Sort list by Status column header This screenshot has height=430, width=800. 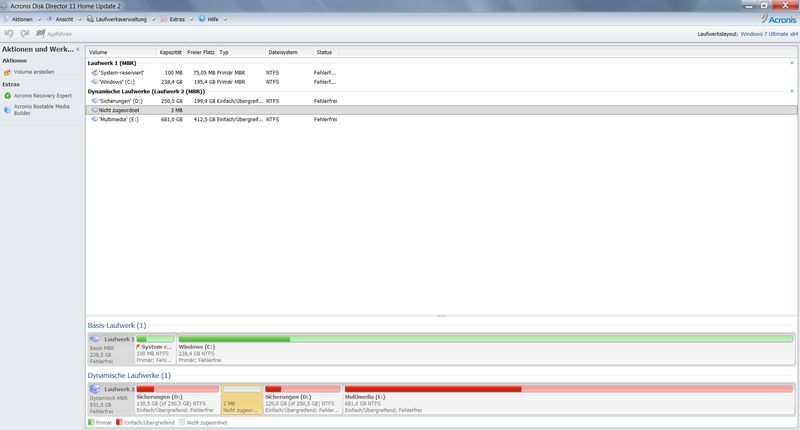(x=326, y=52)
